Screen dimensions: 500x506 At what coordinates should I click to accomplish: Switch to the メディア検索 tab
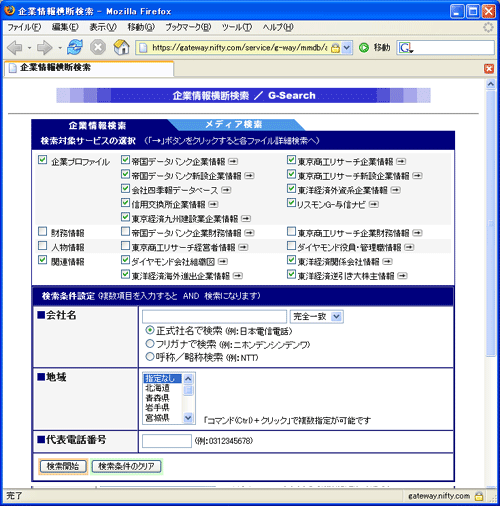[234, 125]
